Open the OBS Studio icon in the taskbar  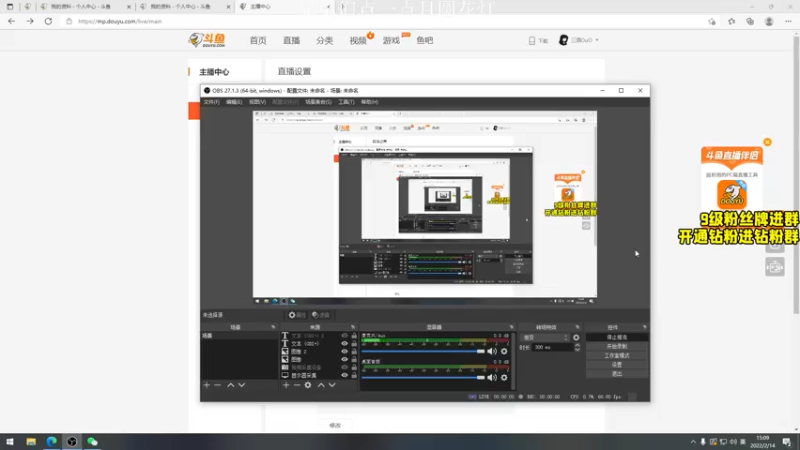(72, 442)
